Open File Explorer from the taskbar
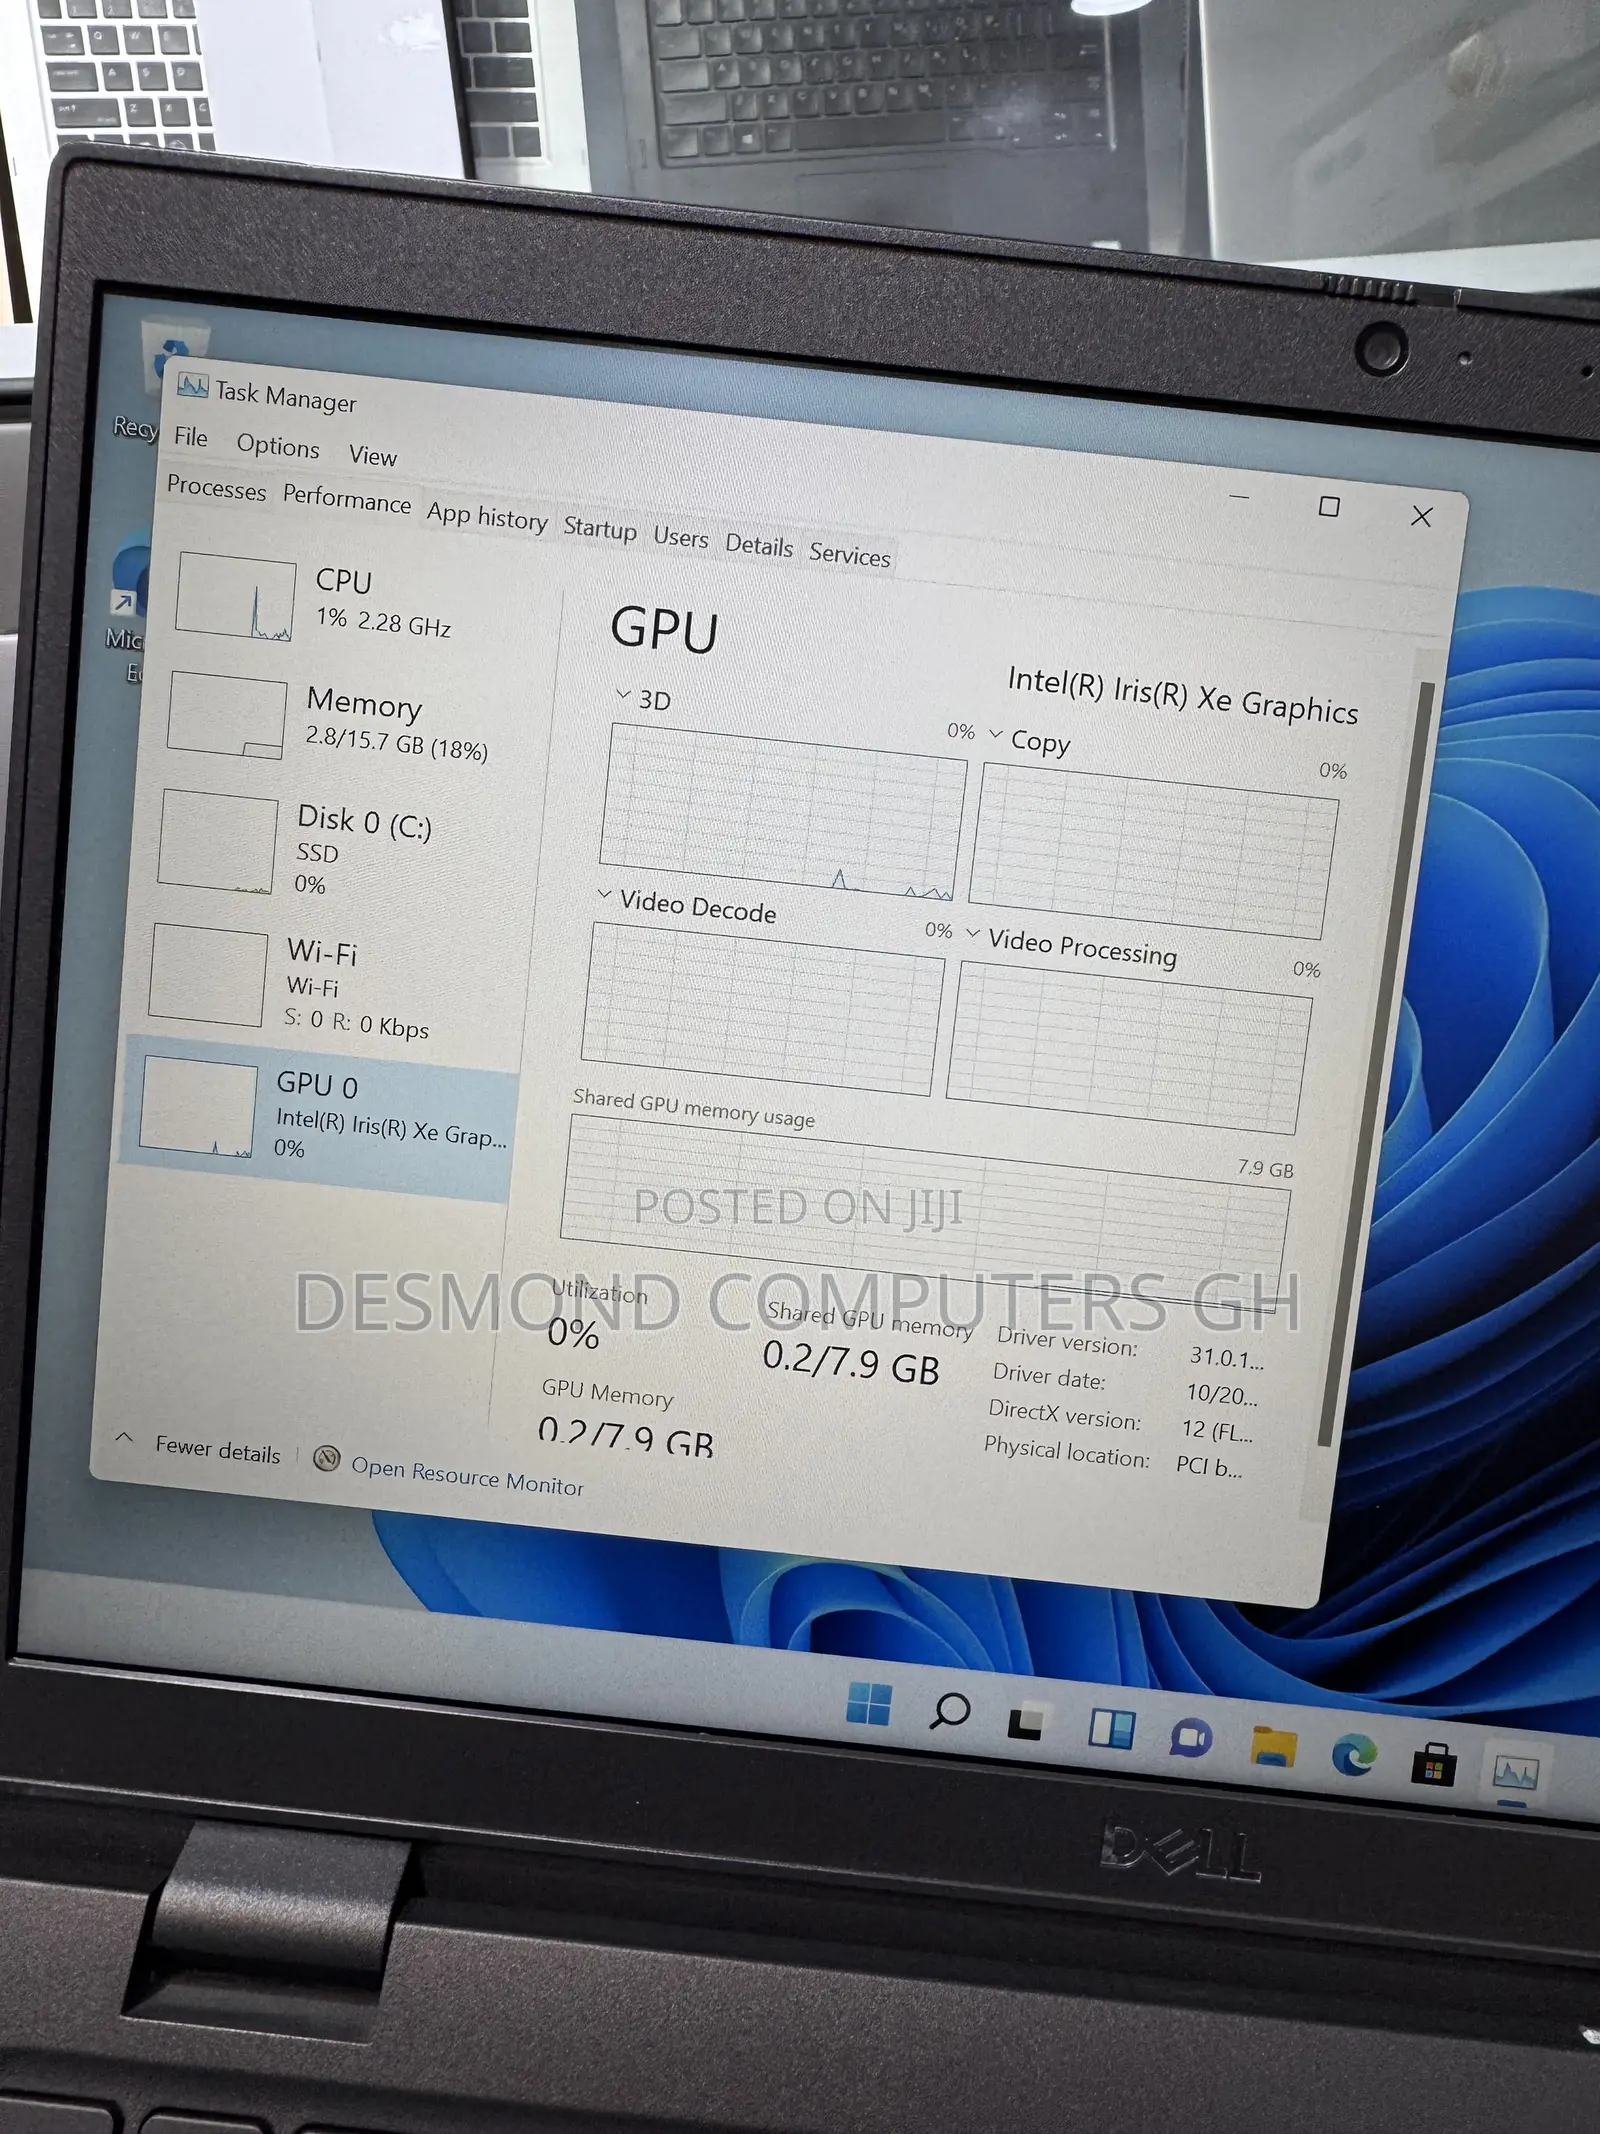The height and width of the screenshot is (2134, 1600). tap(1272, 1746)
